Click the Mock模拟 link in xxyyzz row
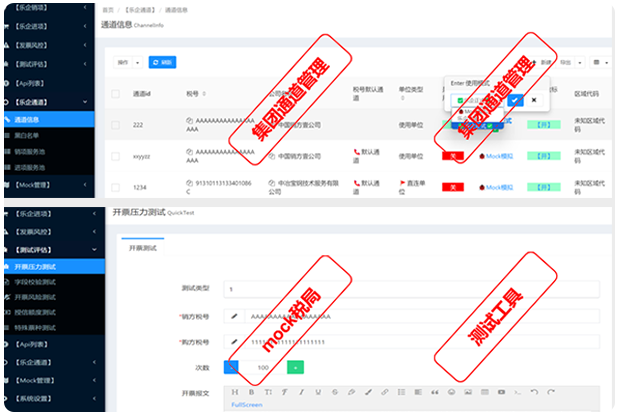 [497, 156]
